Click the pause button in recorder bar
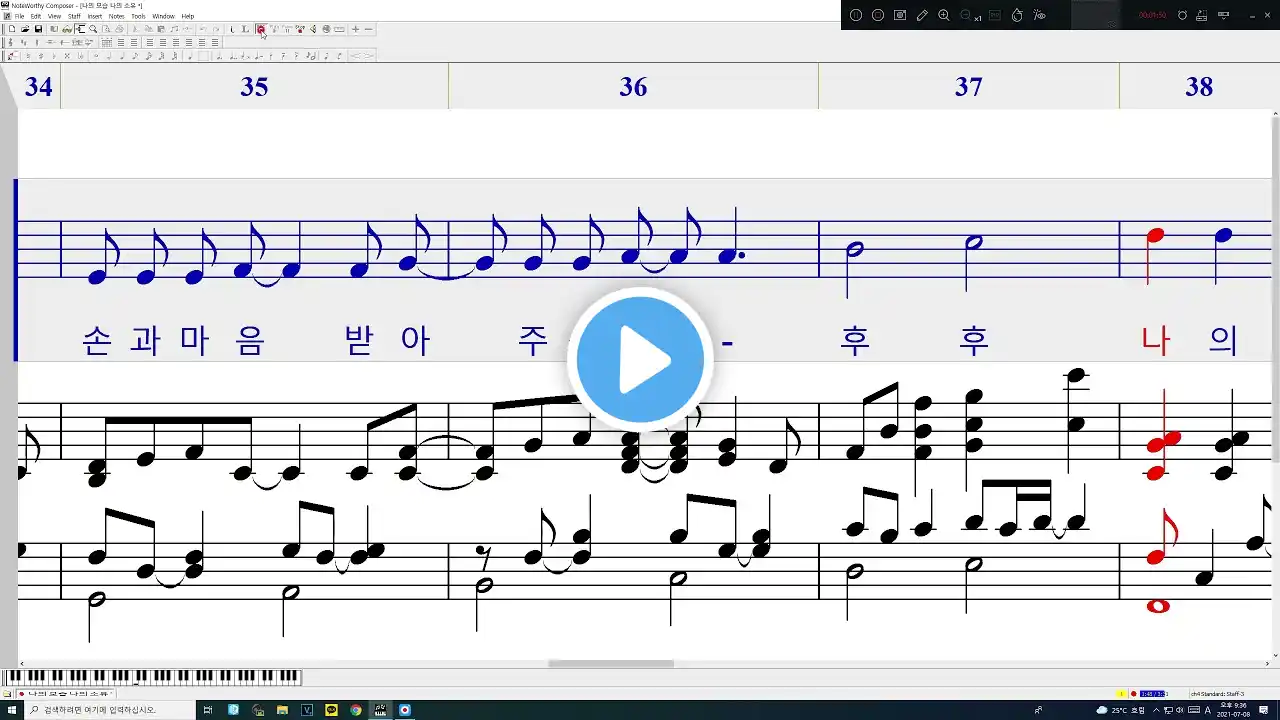Screen dimensions: 1280x720 coord(856,15)
